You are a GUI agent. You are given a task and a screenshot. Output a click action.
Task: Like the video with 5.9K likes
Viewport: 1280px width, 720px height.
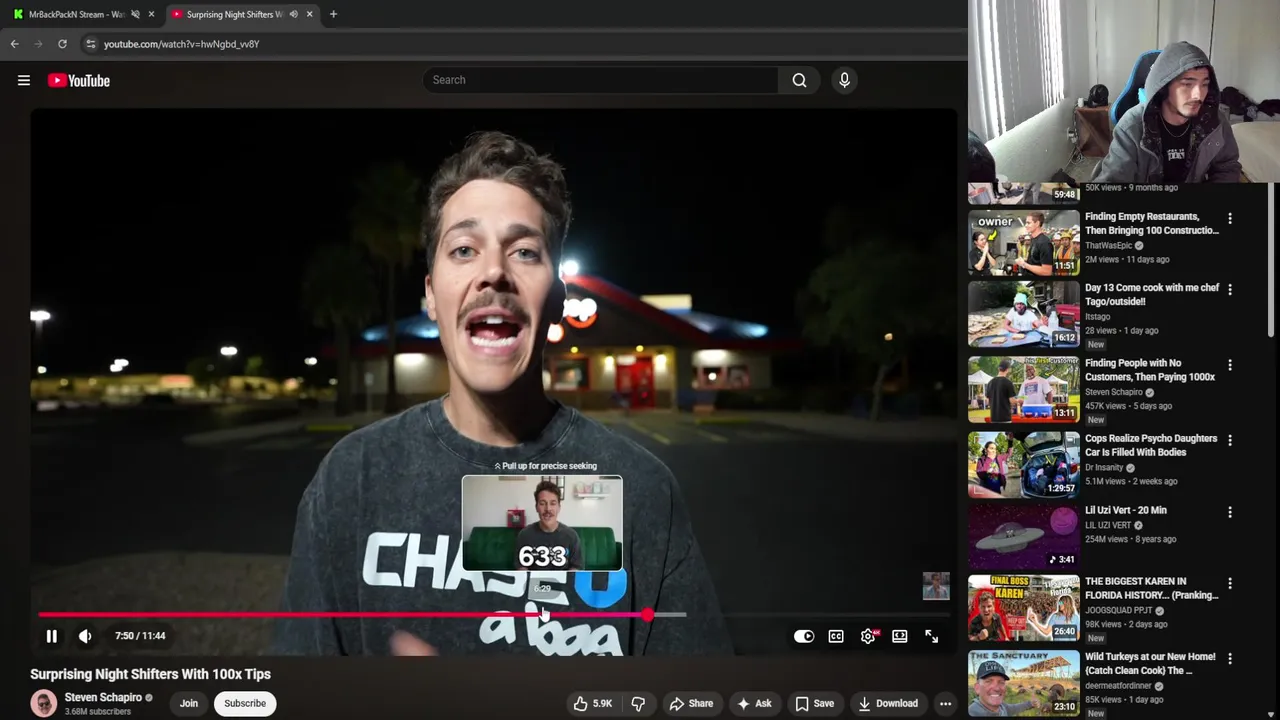[x=592, y=704]
